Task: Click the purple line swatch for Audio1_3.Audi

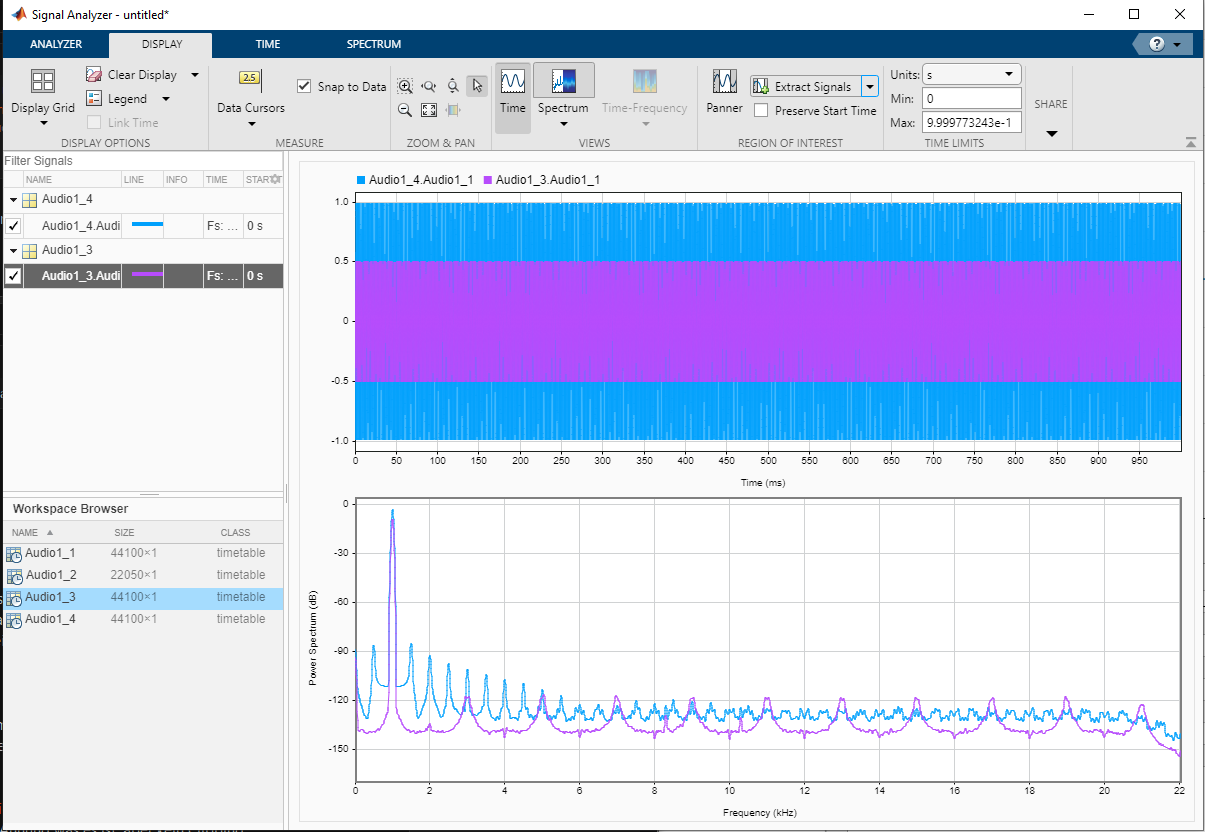Action: (147, 276)
